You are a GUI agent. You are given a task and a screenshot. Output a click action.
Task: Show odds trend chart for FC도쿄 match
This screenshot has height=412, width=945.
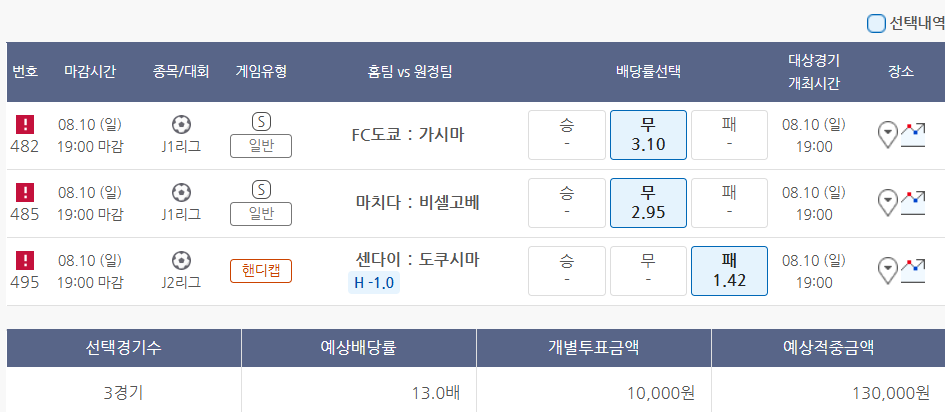tap(912, 133)
